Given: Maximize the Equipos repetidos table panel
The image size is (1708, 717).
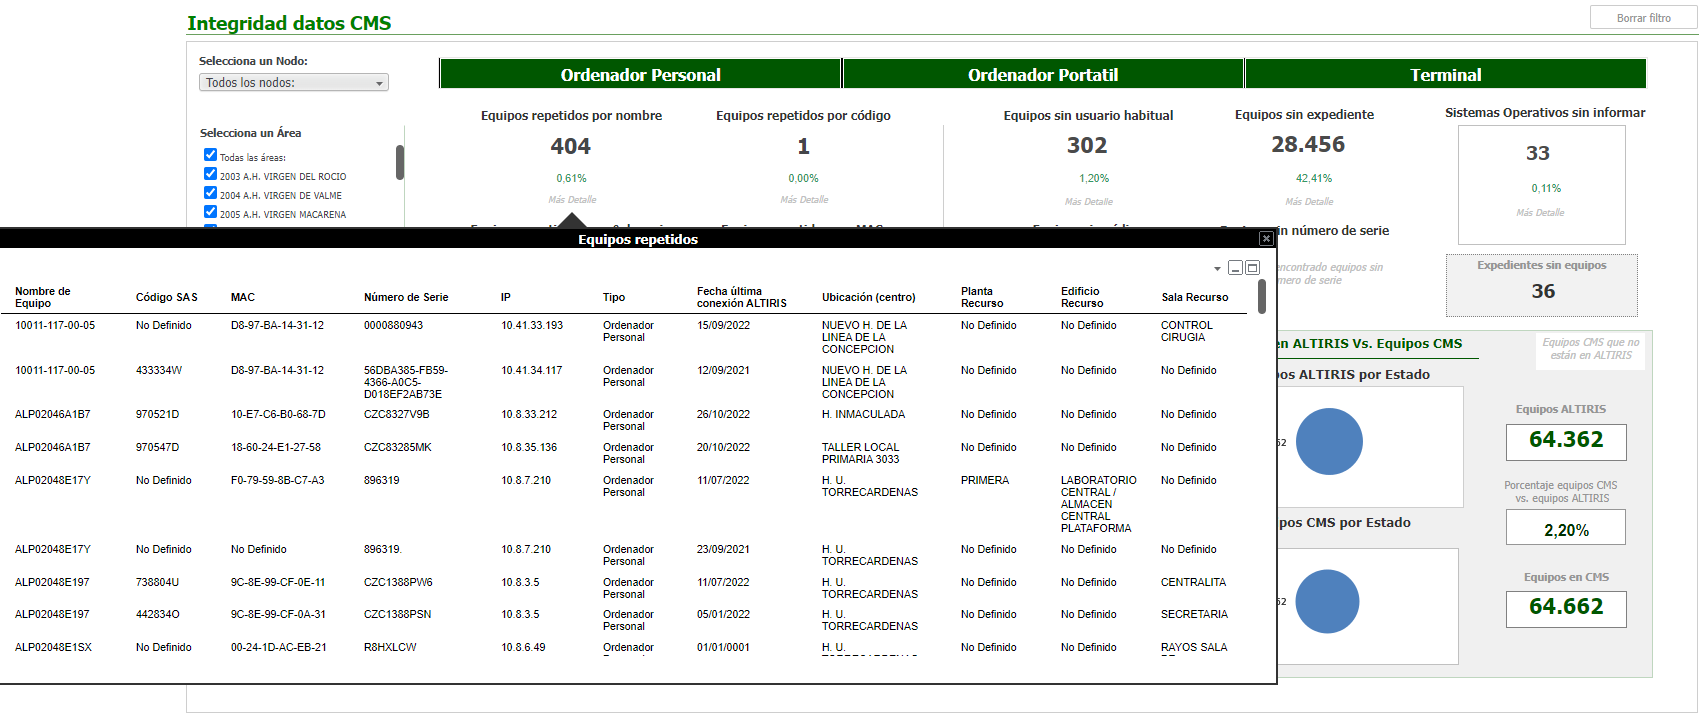Looking at the screenshot, I should coord(1252,268).
